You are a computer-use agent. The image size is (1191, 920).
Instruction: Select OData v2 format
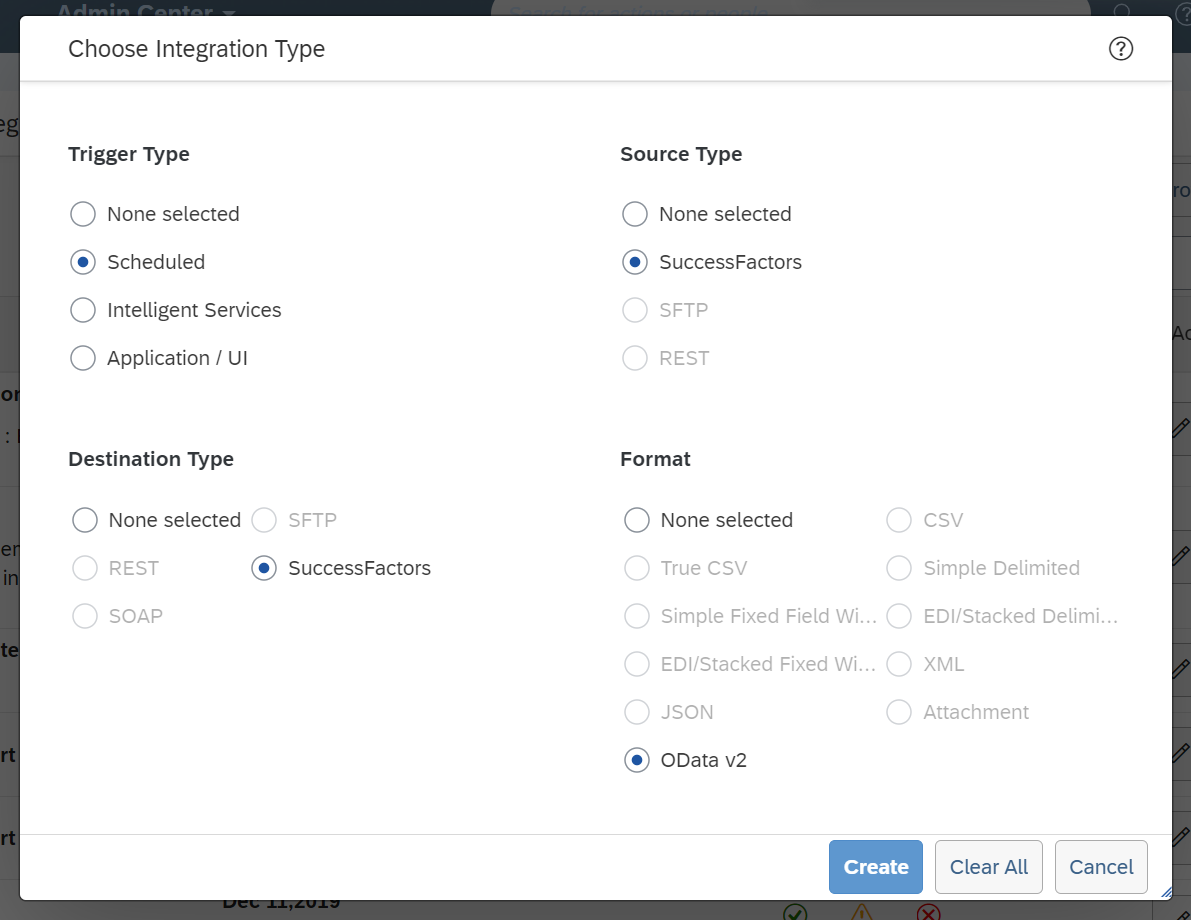point(637,760)
